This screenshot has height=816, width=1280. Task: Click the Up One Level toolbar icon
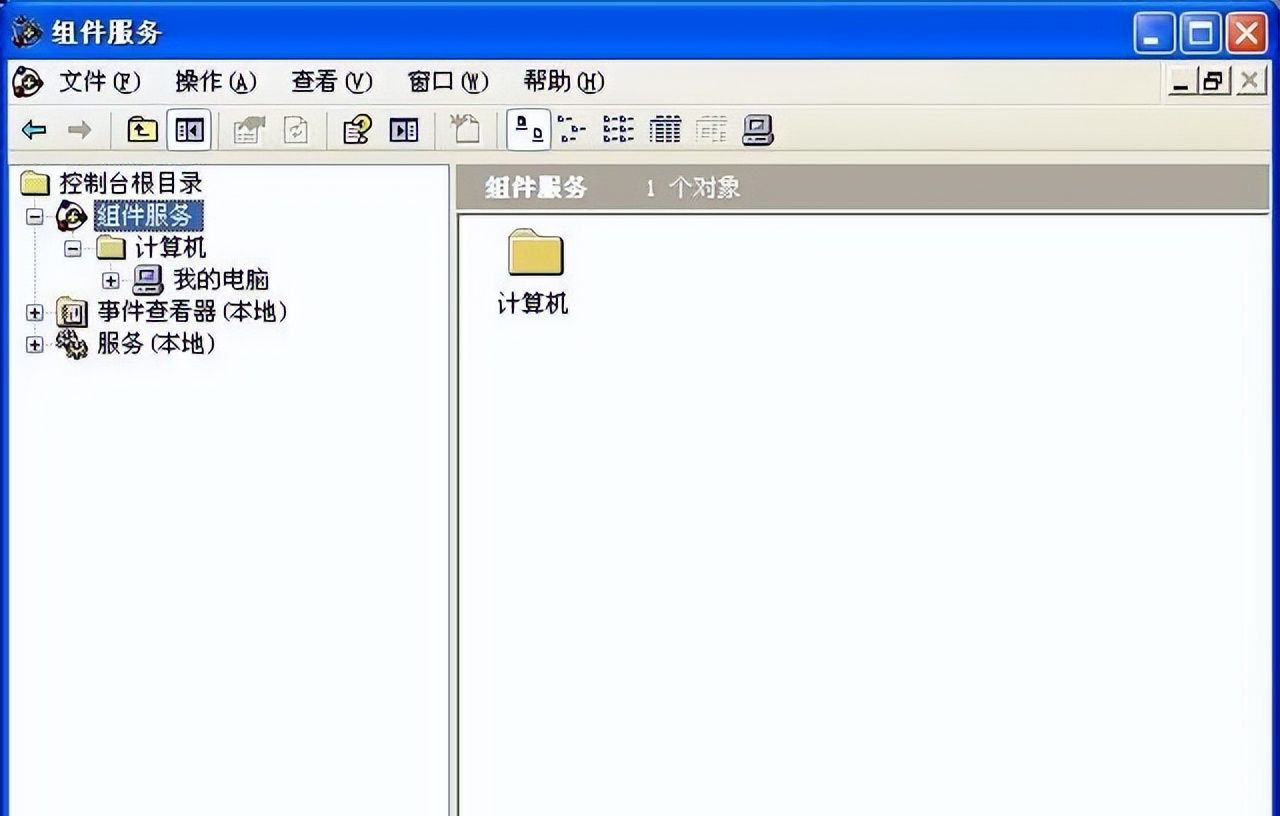click(x=141, y=129)
